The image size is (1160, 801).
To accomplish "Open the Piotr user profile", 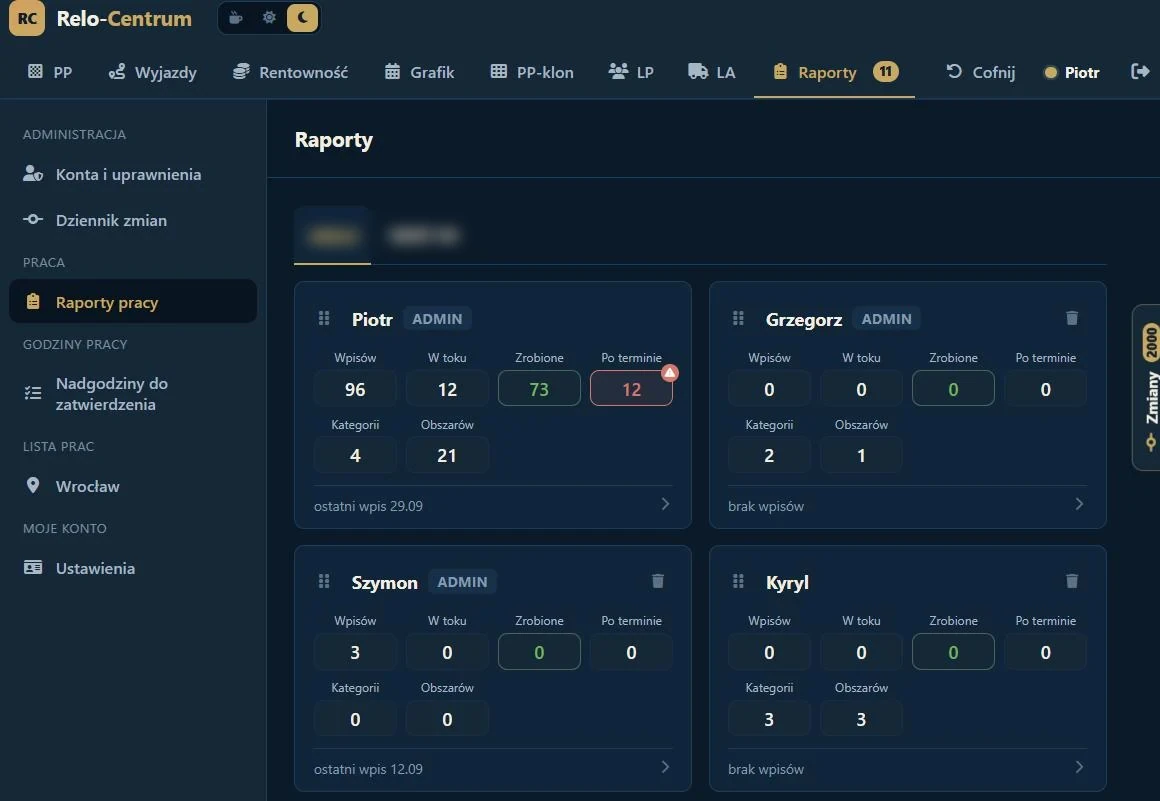I will pyautogui.click(x=1071, y=72).
